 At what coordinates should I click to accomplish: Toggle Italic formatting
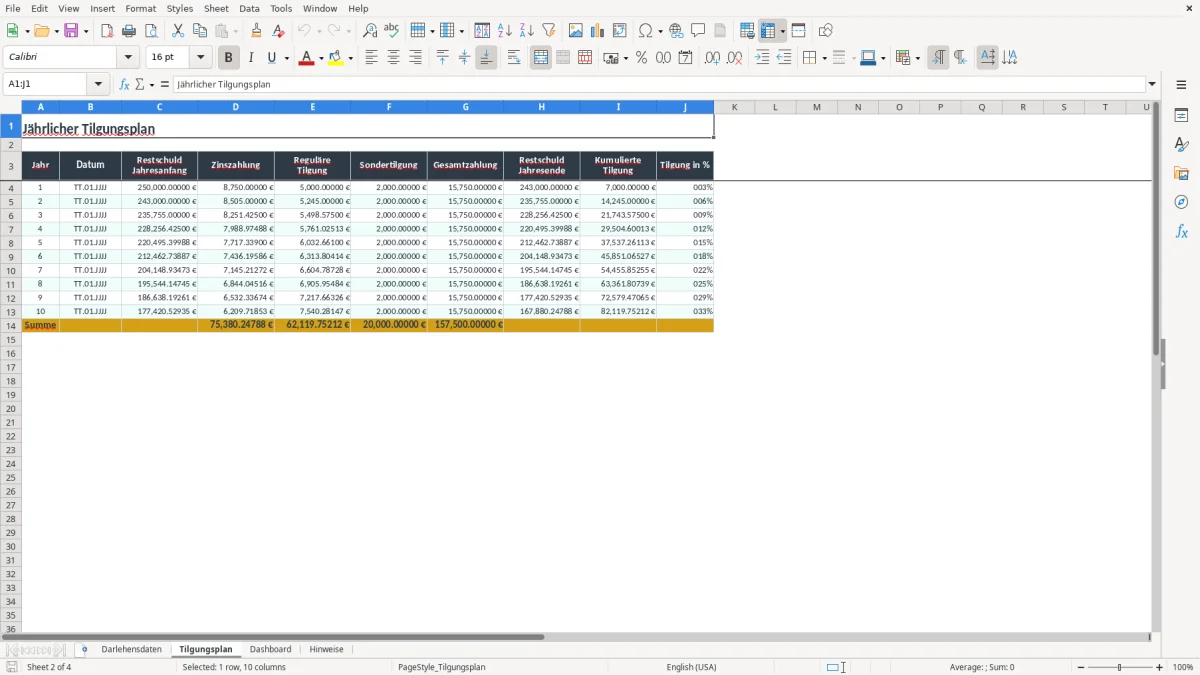(x=251, y=58)
